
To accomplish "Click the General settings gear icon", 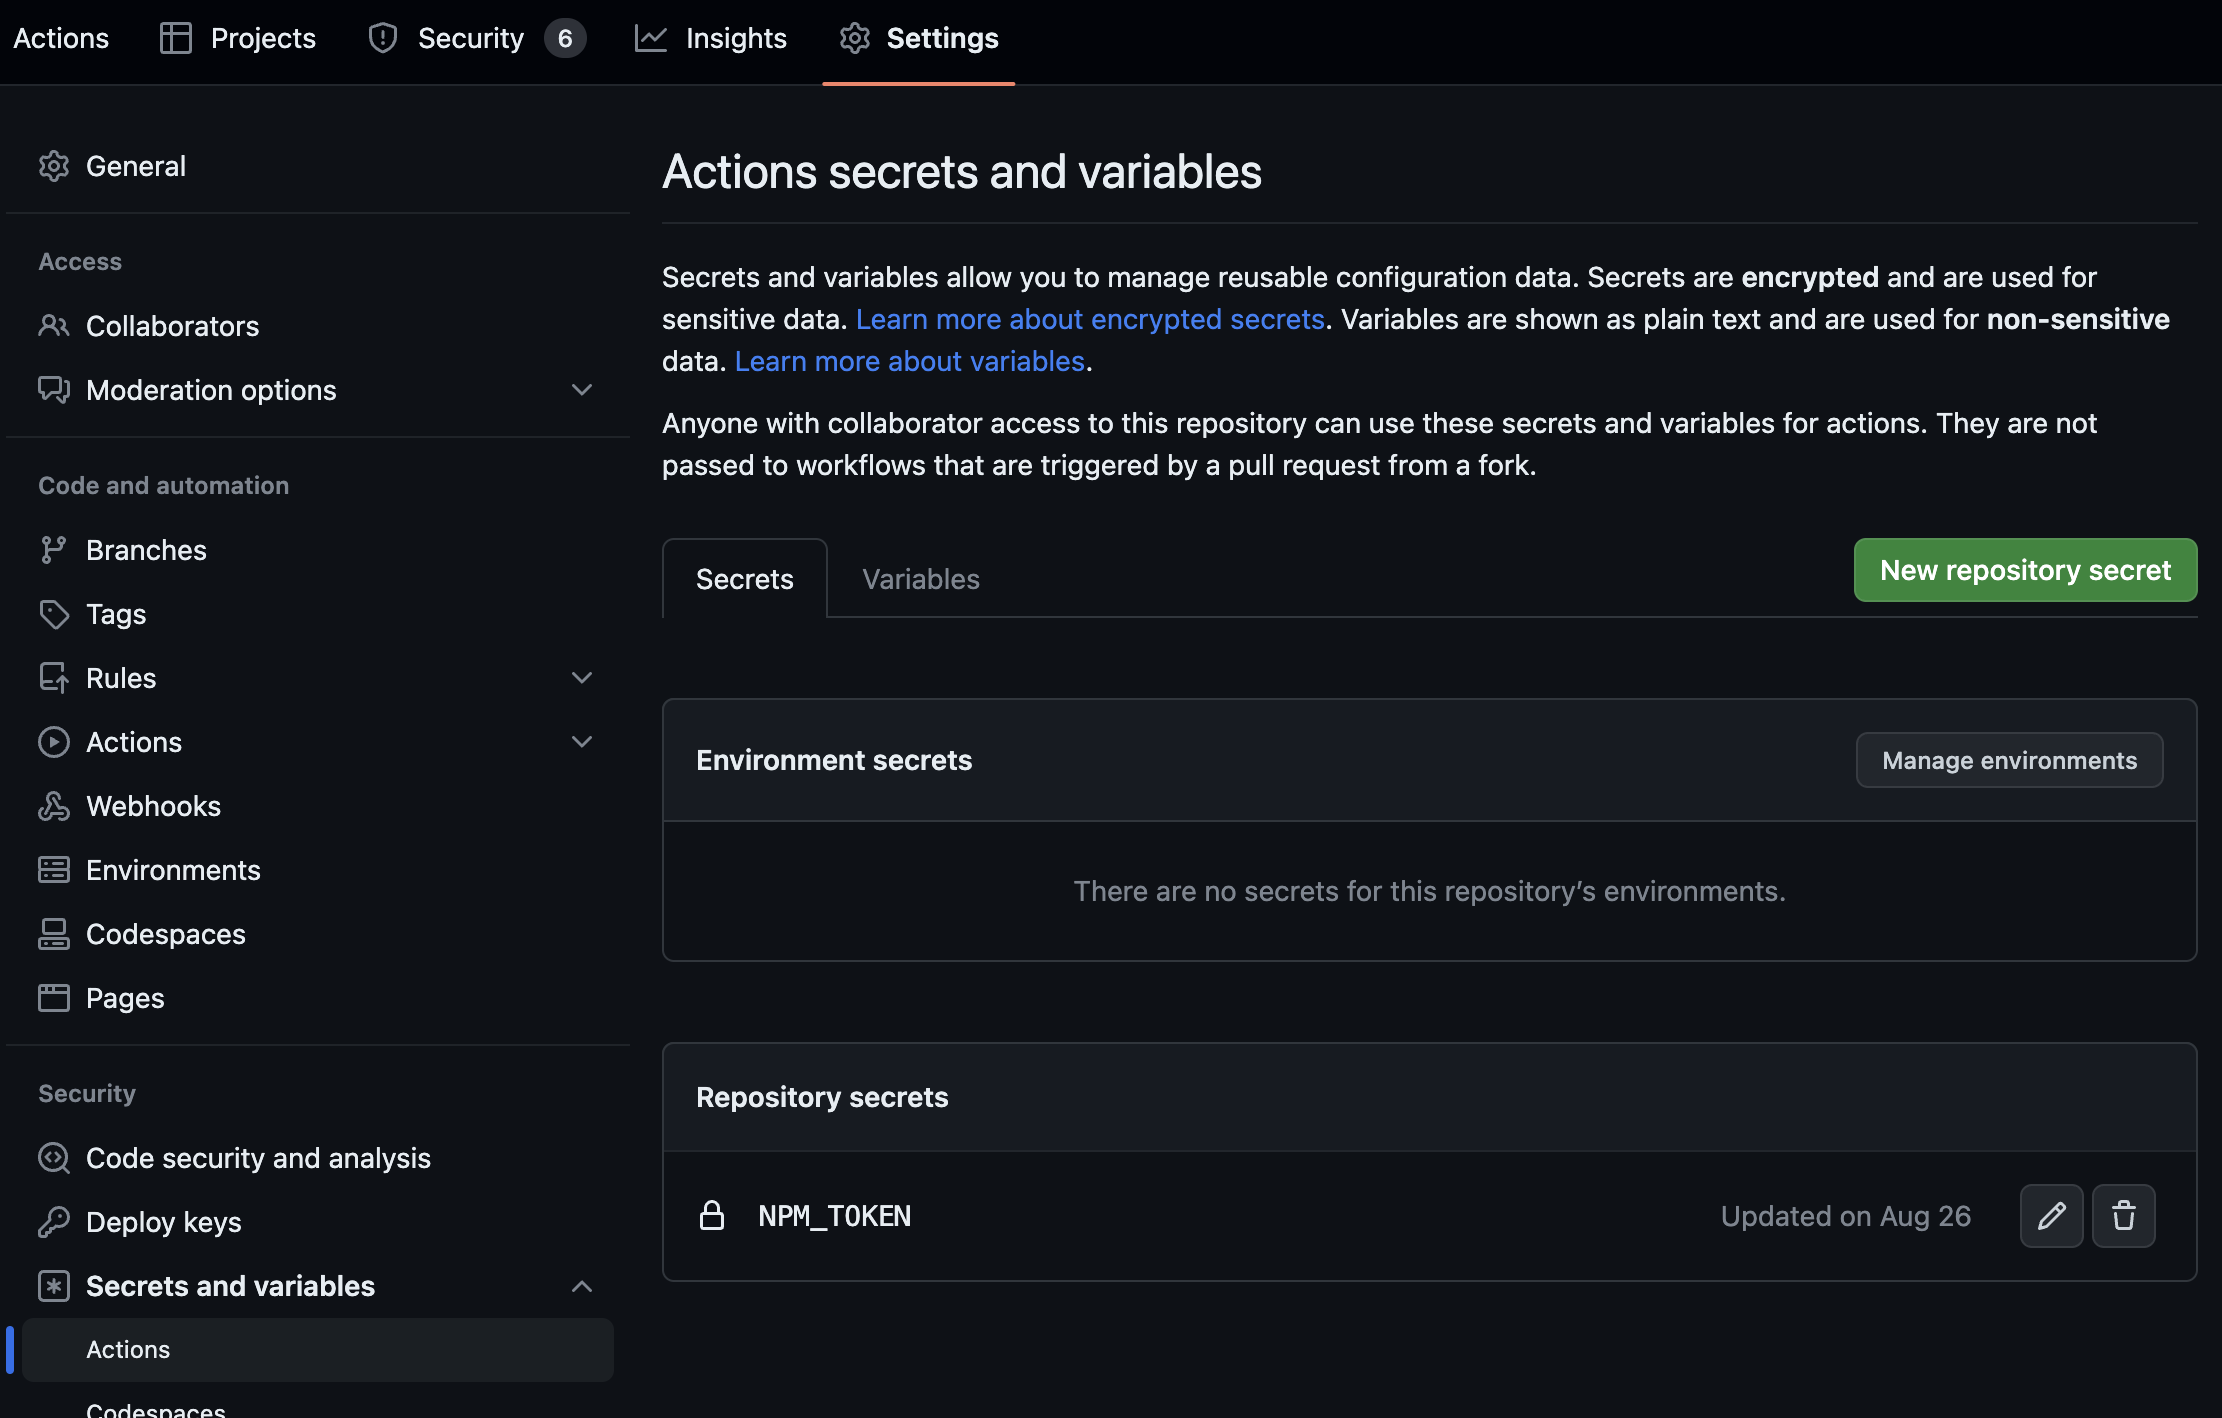I will pyautogui.click(x=54, y=166).
